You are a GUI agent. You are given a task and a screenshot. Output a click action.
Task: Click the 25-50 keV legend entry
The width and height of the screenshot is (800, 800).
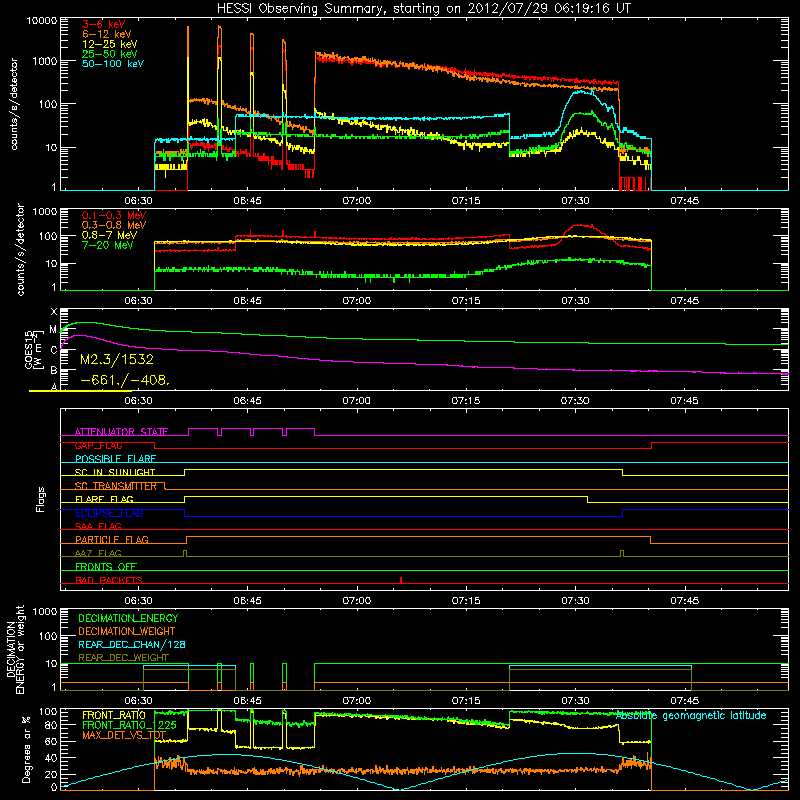(x=110, y=54)
